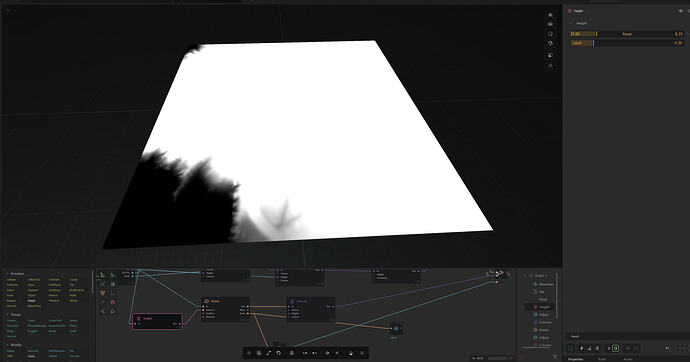Click the yellow-green icon topping graph side toolbar
The image size is (690, 362).
click(103, 275)
